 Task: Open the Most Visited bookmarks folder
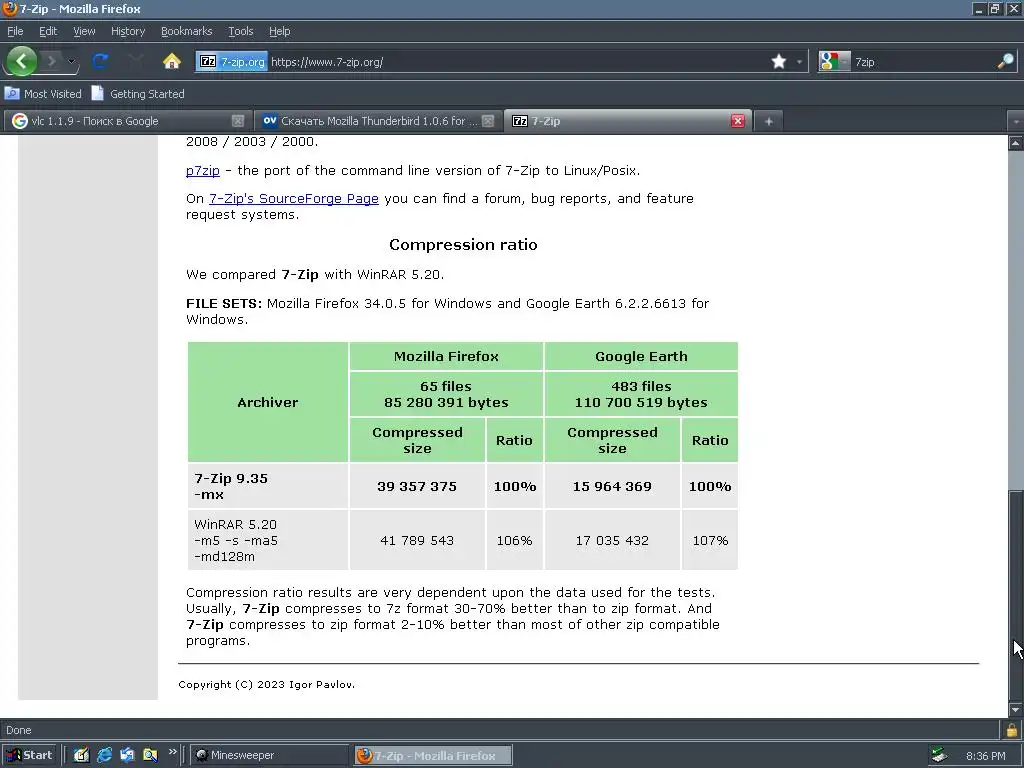tap(43, 93)
